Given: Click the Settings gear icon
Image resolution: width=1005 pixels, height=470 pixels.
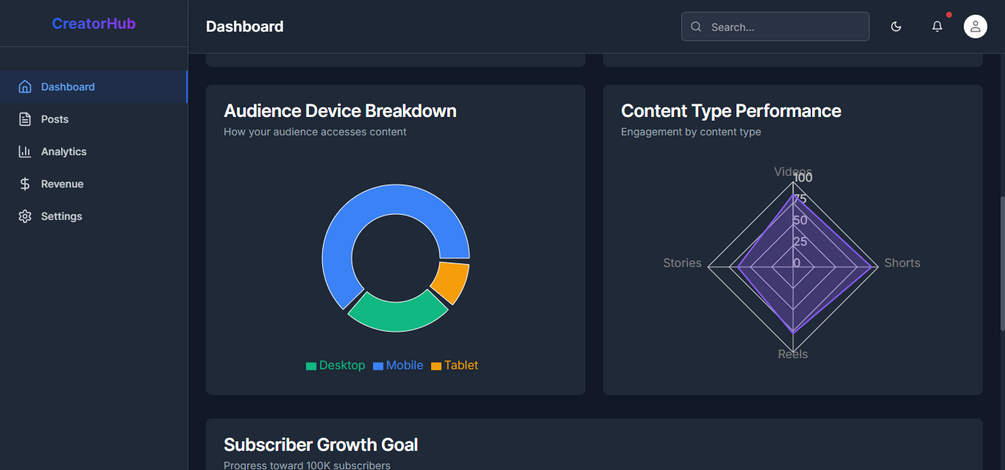Looking at the screenshot, I should click(25, 216).
